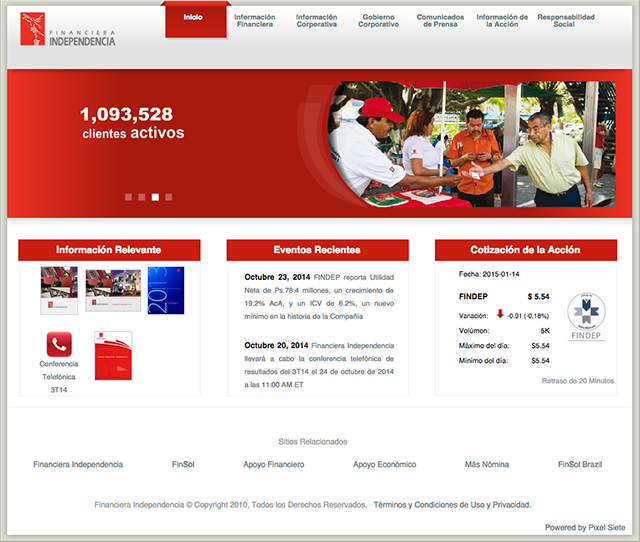Open the Responsabilidad Social menu
The image size is (640, 542).
click(566, 21)
